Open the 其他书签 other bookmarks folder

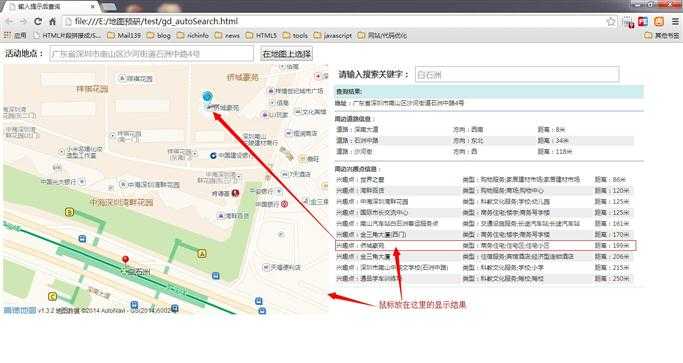coord(662,35)
